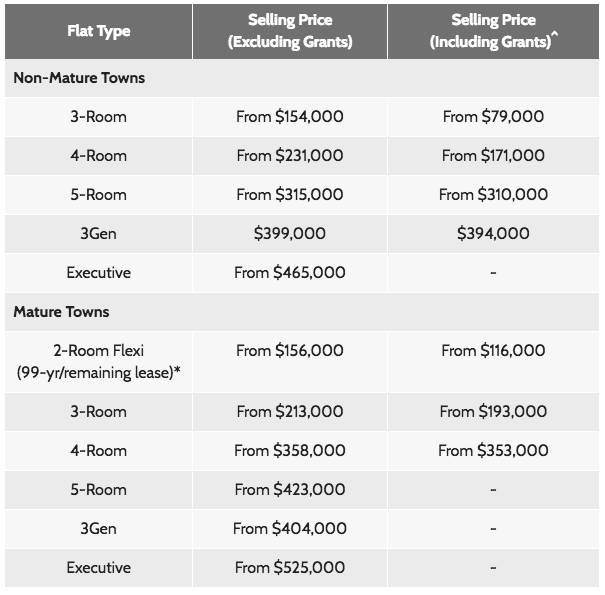Click the 2-Room Flexi flat type cell

click(x=99, y=361)
